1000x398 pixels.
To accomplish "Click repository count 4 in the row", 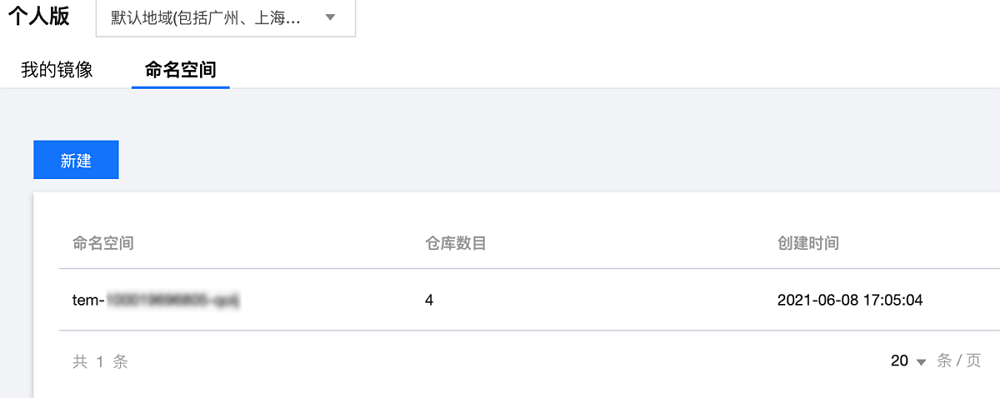I will [x=429, y=300].
